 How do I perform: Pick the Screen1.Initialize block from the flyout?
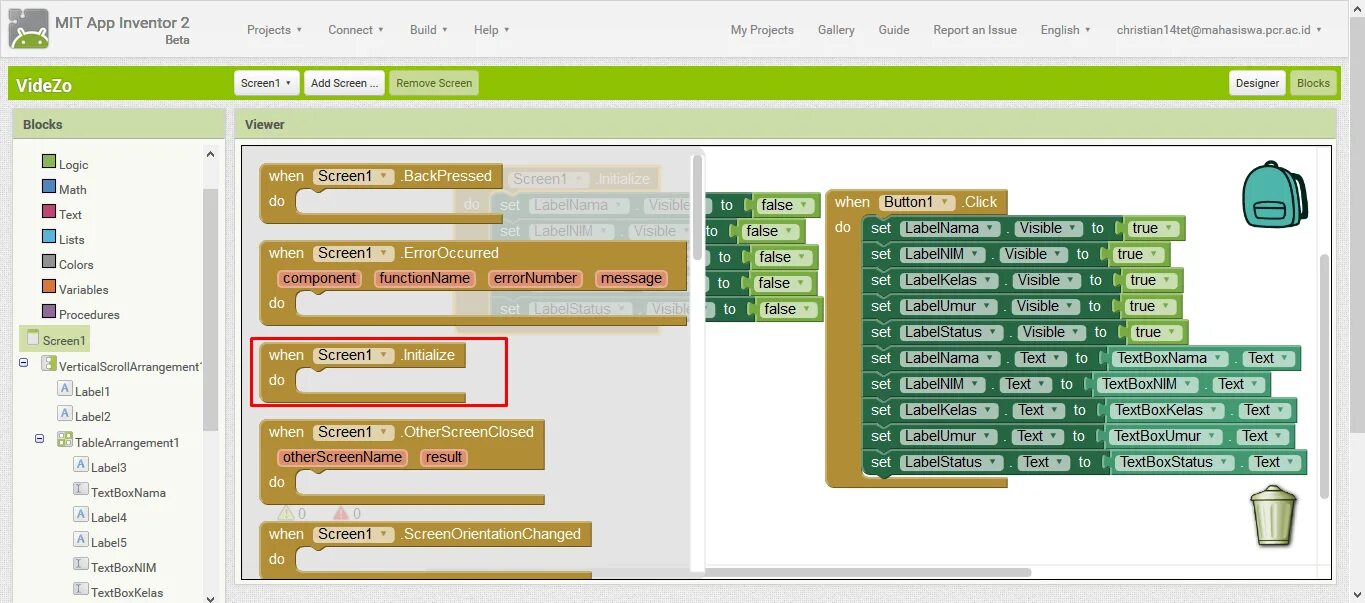(x=362, y=372)
